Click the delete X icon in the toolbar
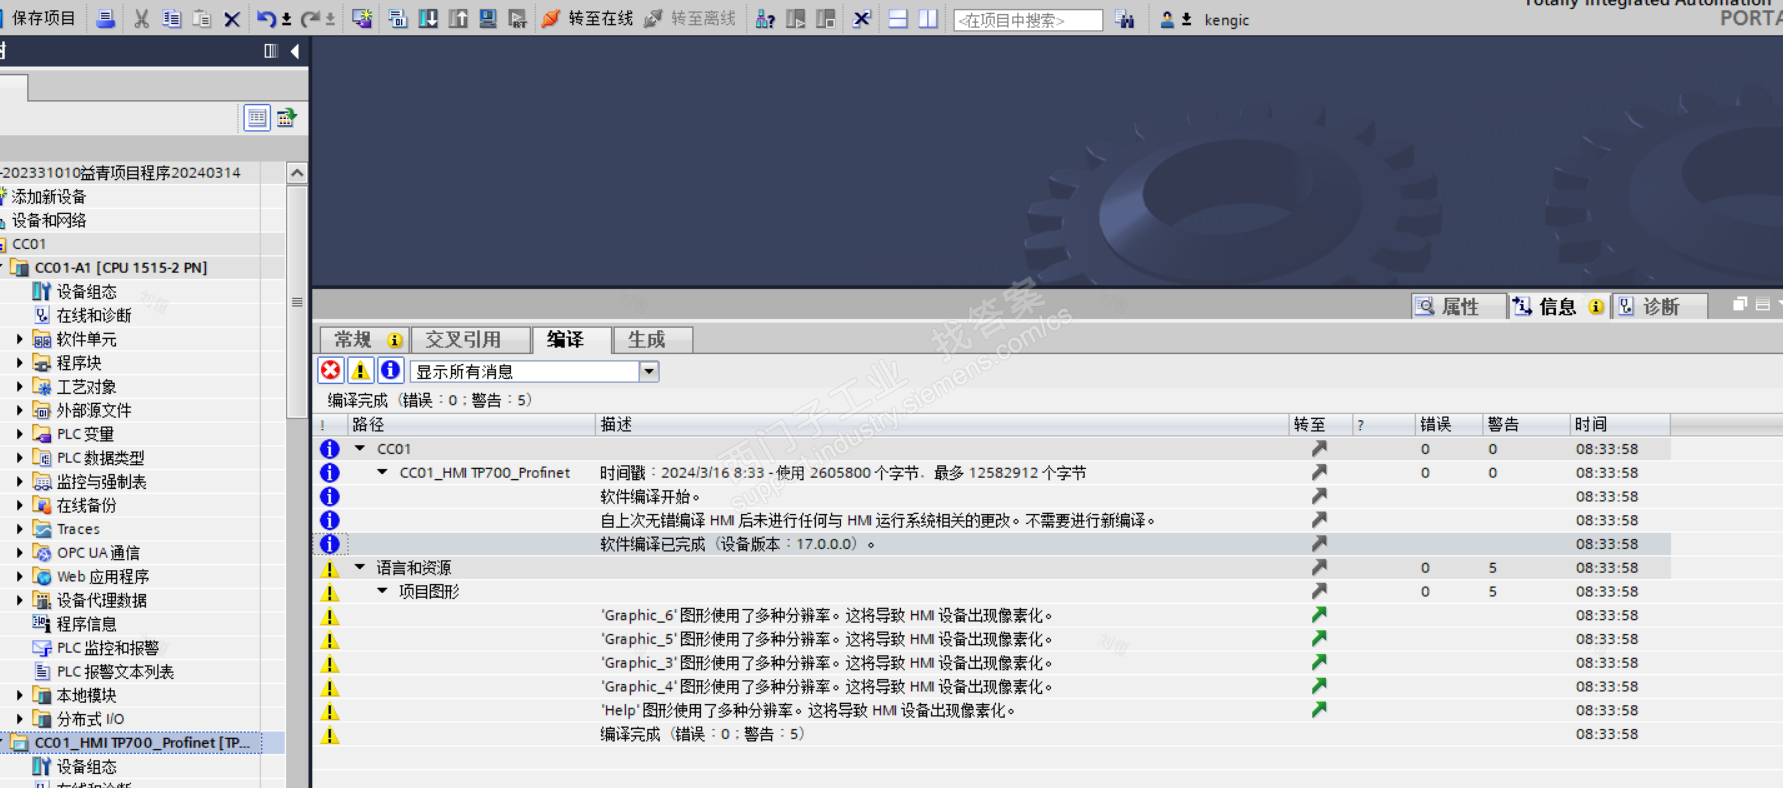Screen dimensions: 1783x788 [232, 19]
